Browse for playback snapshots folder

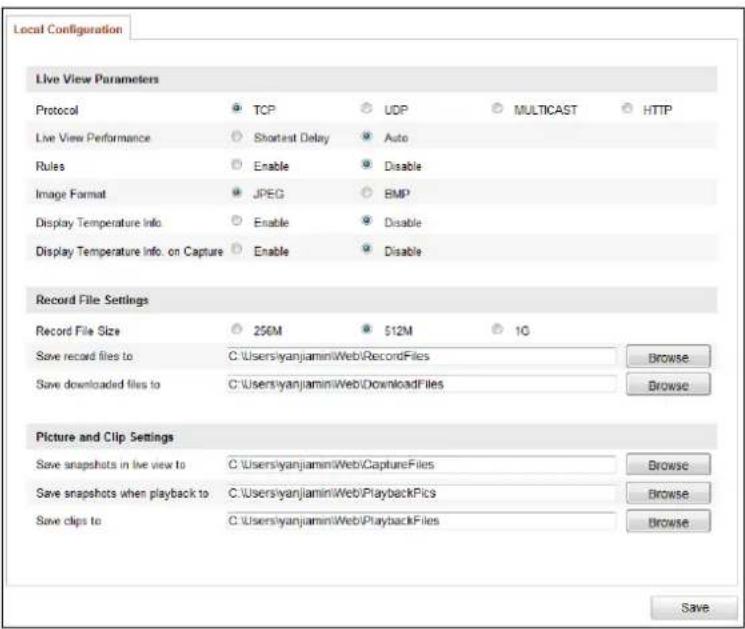click(x=668, y=494)
